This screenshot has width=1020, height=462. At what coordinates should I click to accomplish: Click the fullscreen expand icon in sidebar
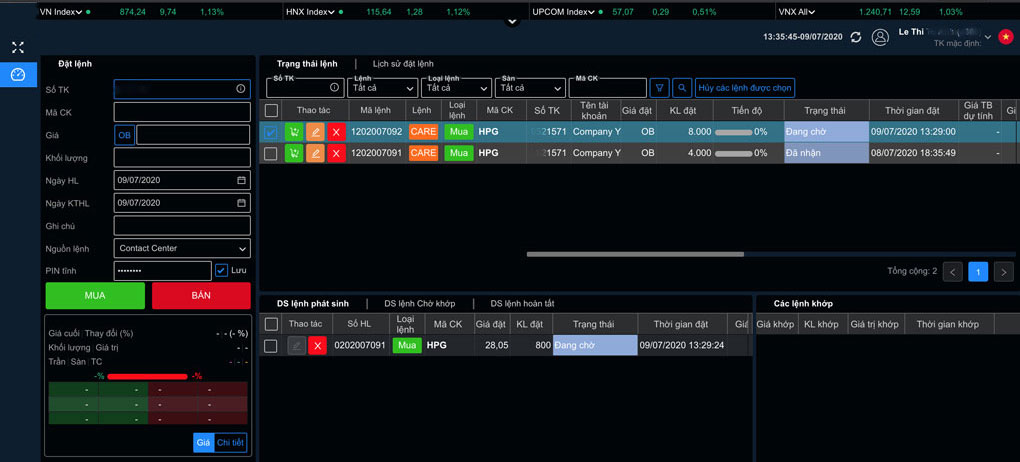click(18, 47)
